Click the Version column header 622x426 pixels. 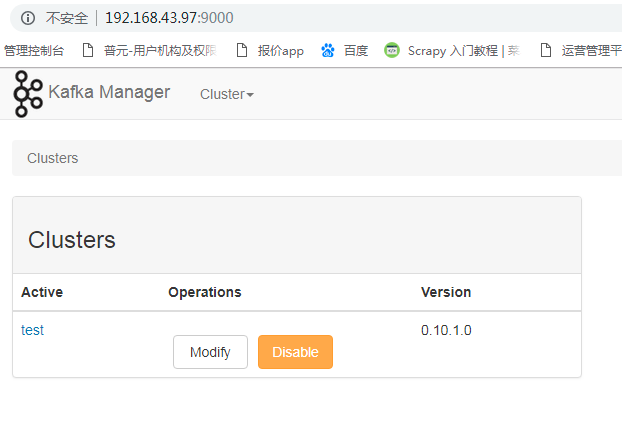(x=446, y=292)
